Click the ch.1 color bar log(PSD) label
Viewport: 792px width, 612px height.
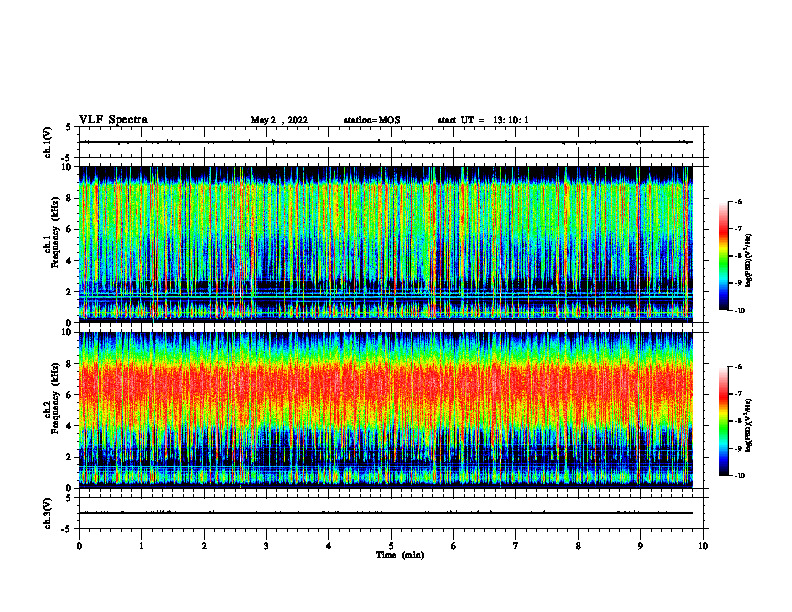coord(749,260)
